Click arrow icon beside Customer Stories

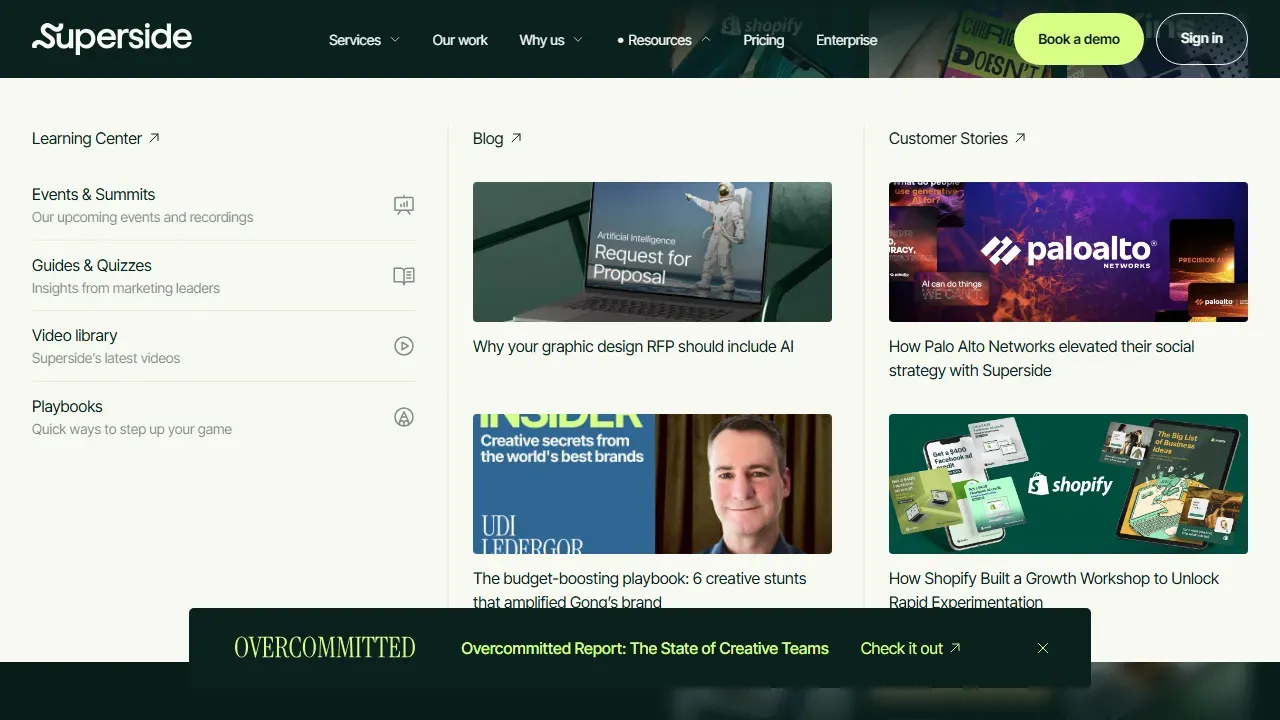coord(1020,138)
